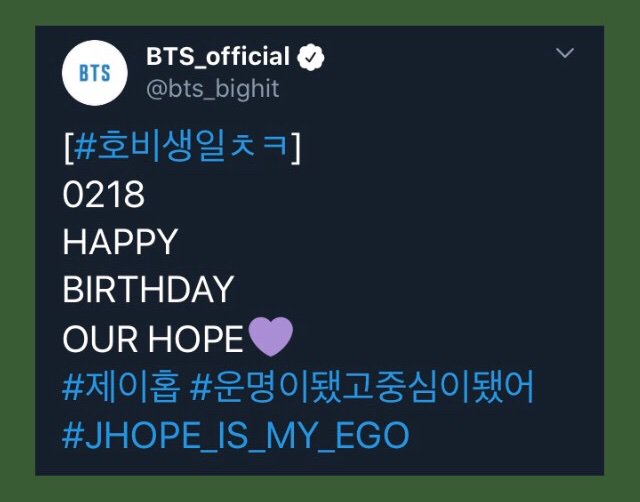Click the 0218 date text
The width and height of the screenshot is (640, 502).
[104, 194]
